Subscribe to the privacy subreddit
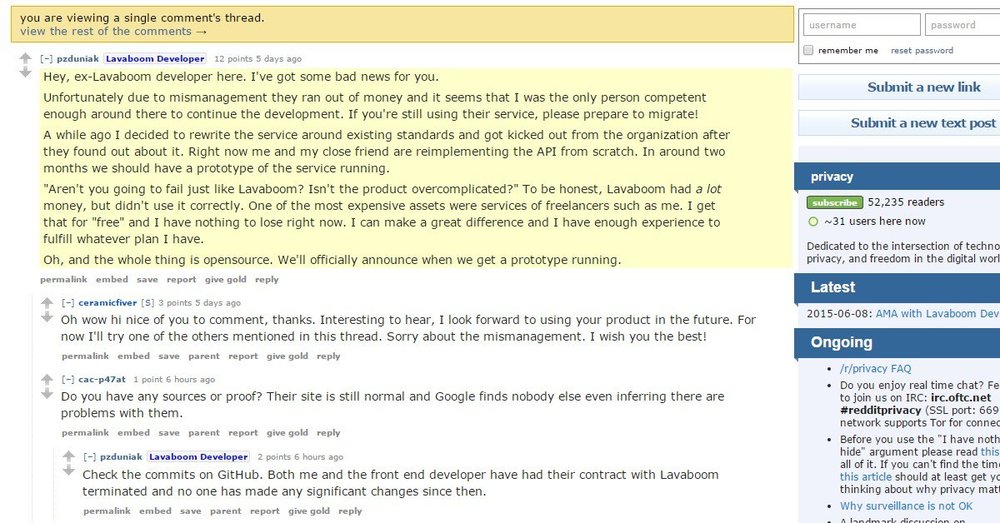Image resolution: width=1000 pixels, height=523 pixels. coord(834,202)
